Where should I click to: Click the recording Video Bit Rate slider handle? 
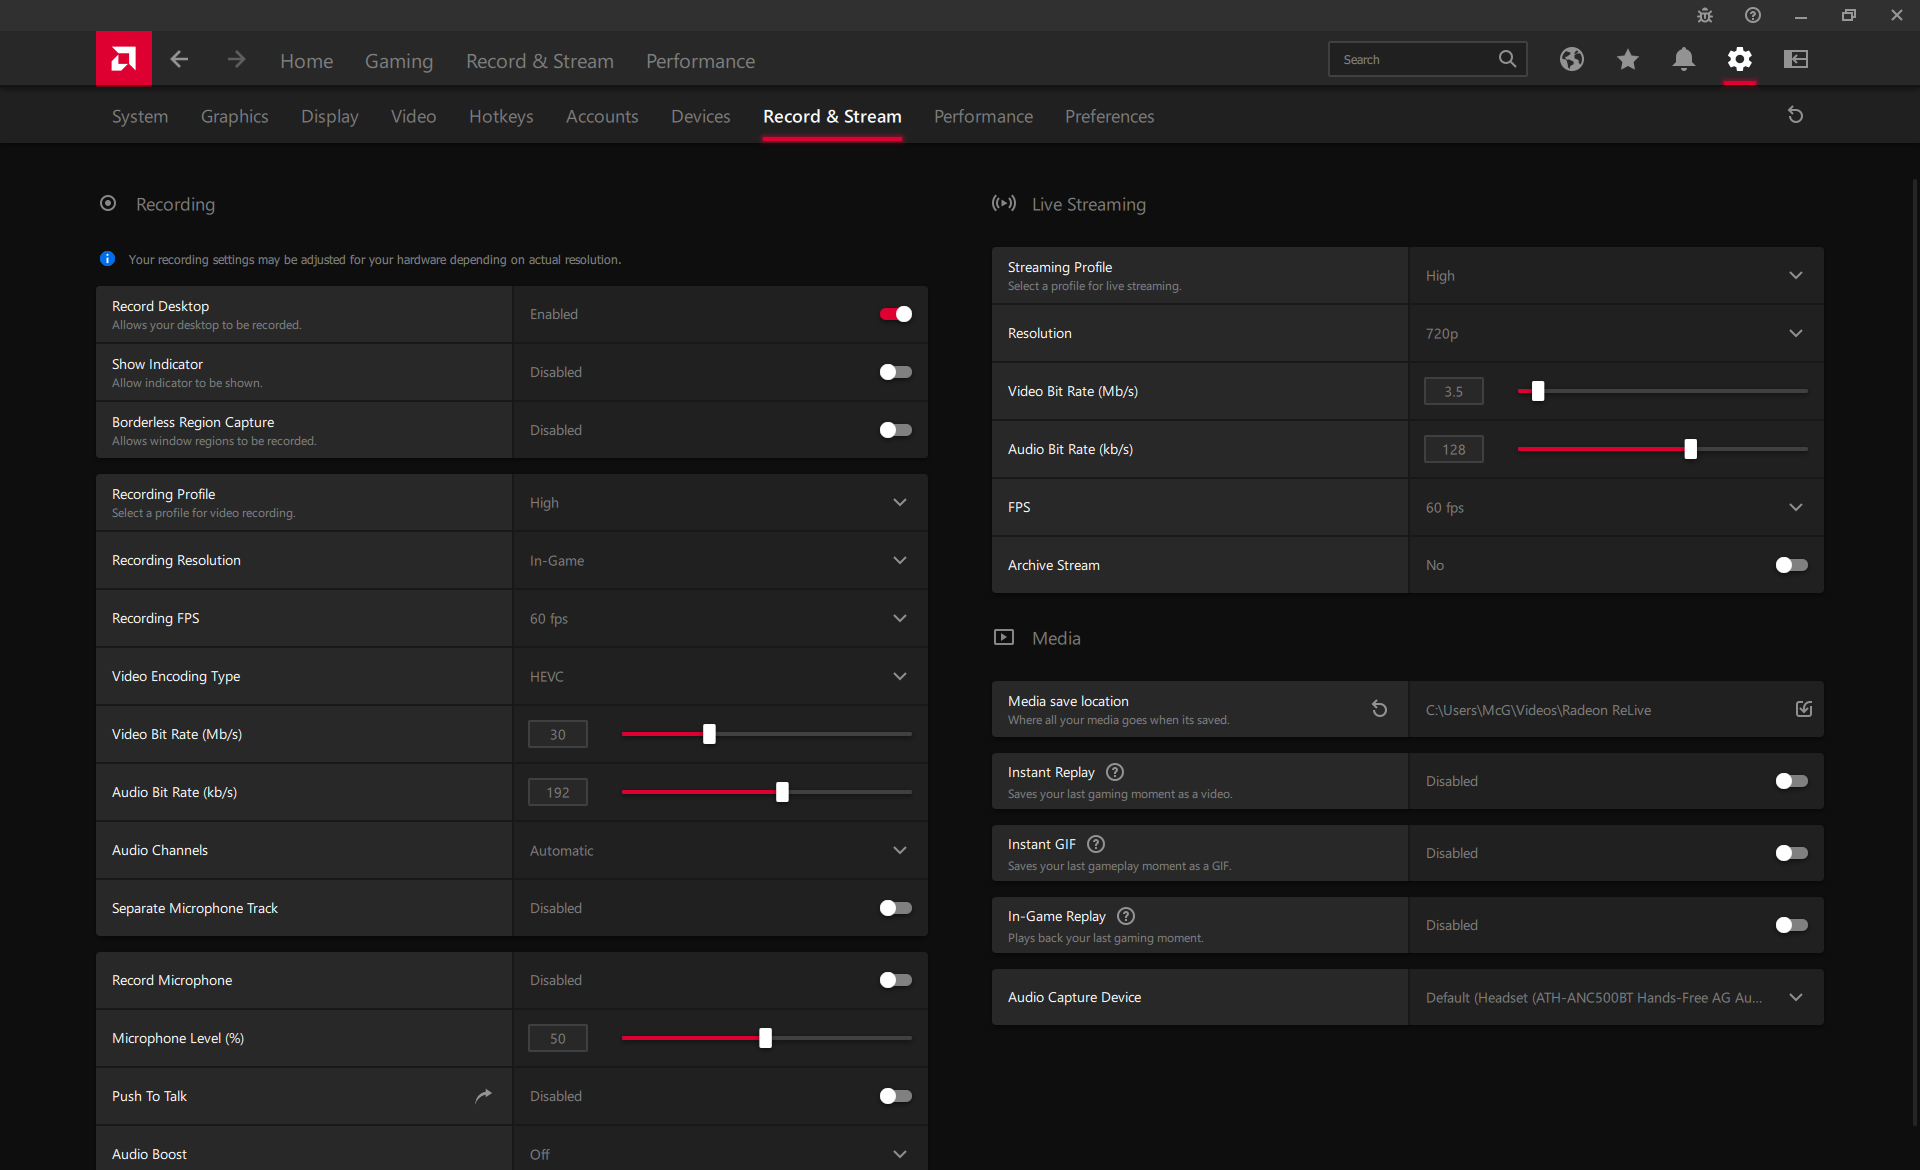pos(709,734)
